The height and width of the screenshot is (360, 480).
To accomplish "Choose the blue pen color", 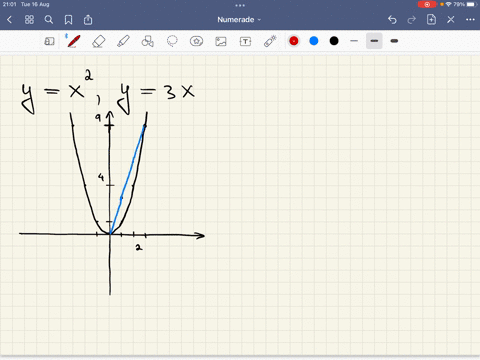I will tap(314, 41).
